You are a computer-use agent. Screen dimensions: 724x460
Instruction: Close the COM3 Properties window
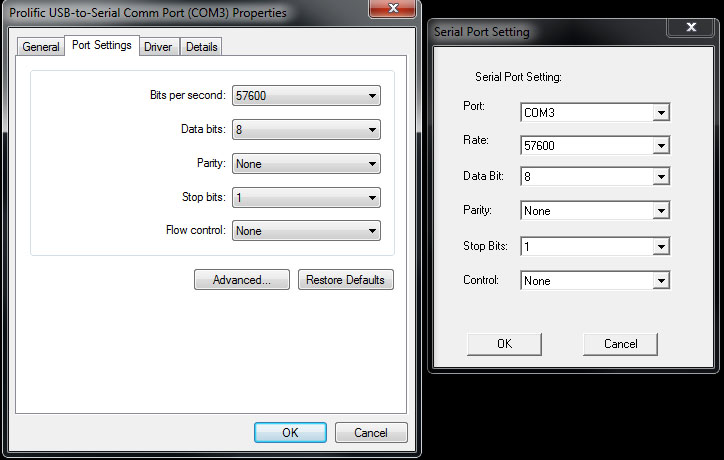pyautogui.click(x=393, y=8)
